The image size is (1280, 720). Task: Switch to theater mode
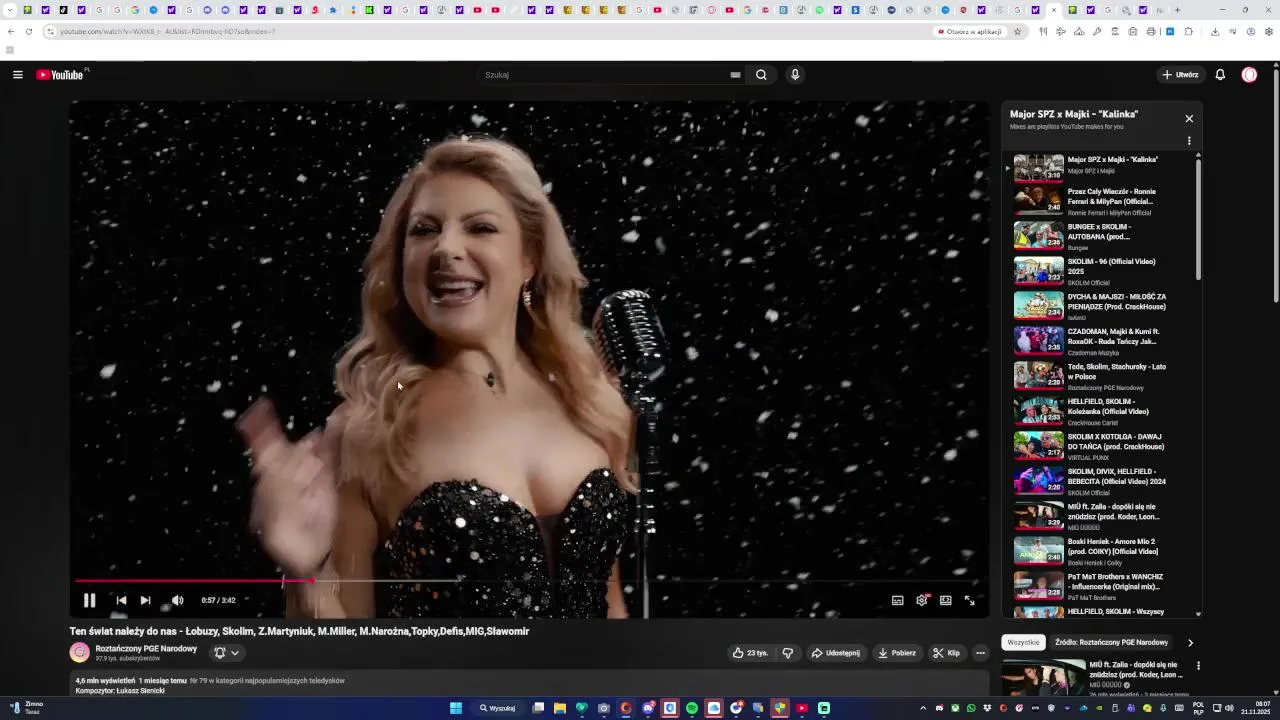[945, 600]
